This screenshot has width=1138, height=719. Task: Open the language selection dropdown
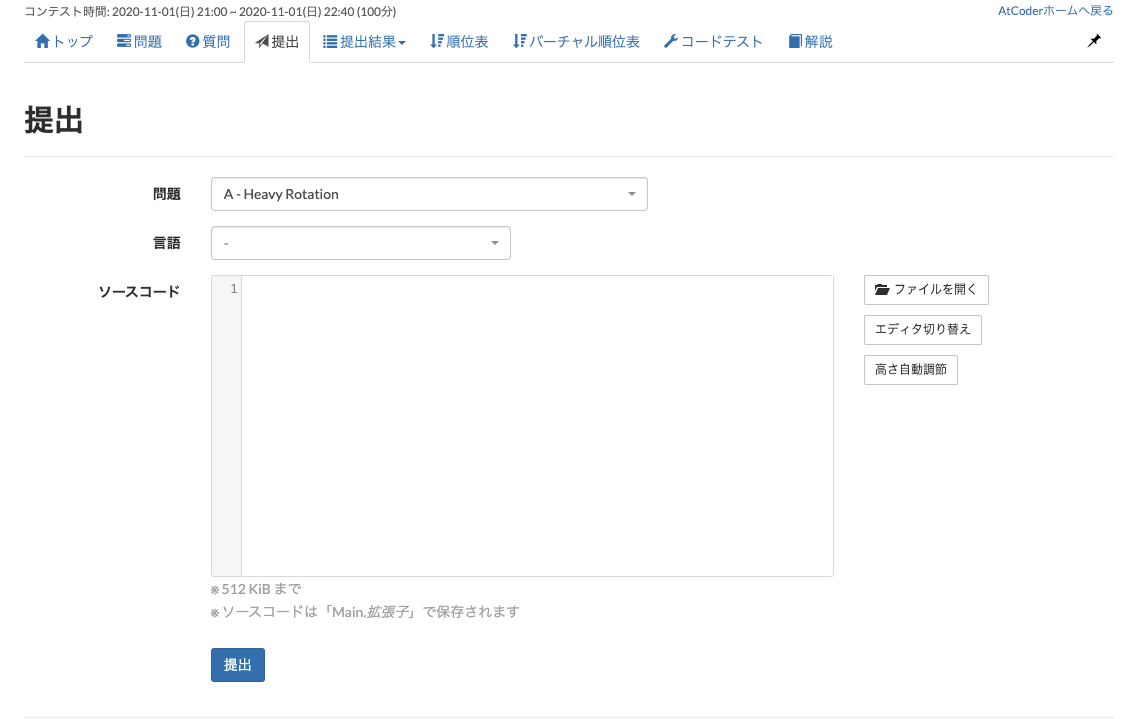coord(360,242)
